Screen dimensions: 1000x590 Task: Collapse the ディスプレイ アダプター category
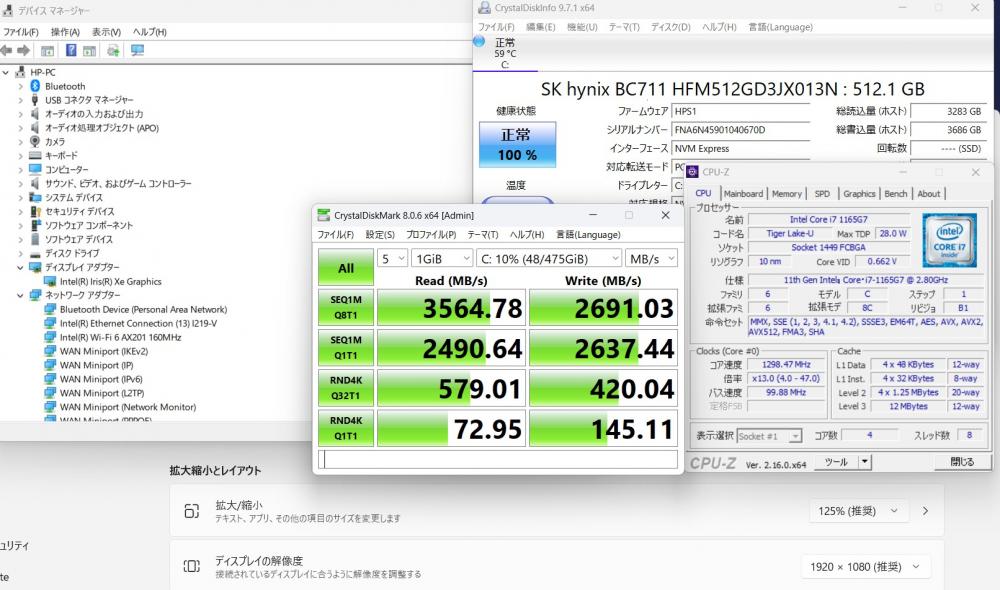tap(20, 268)
